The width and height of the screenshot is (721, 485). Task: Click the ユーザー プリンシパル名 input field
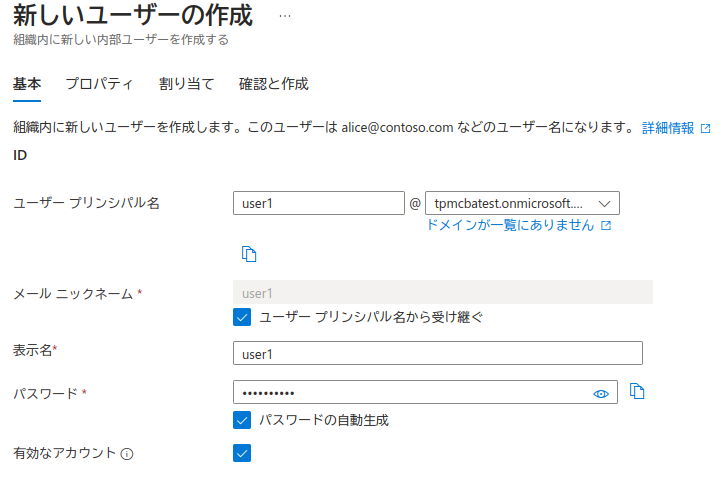click(x=318, y=203)
